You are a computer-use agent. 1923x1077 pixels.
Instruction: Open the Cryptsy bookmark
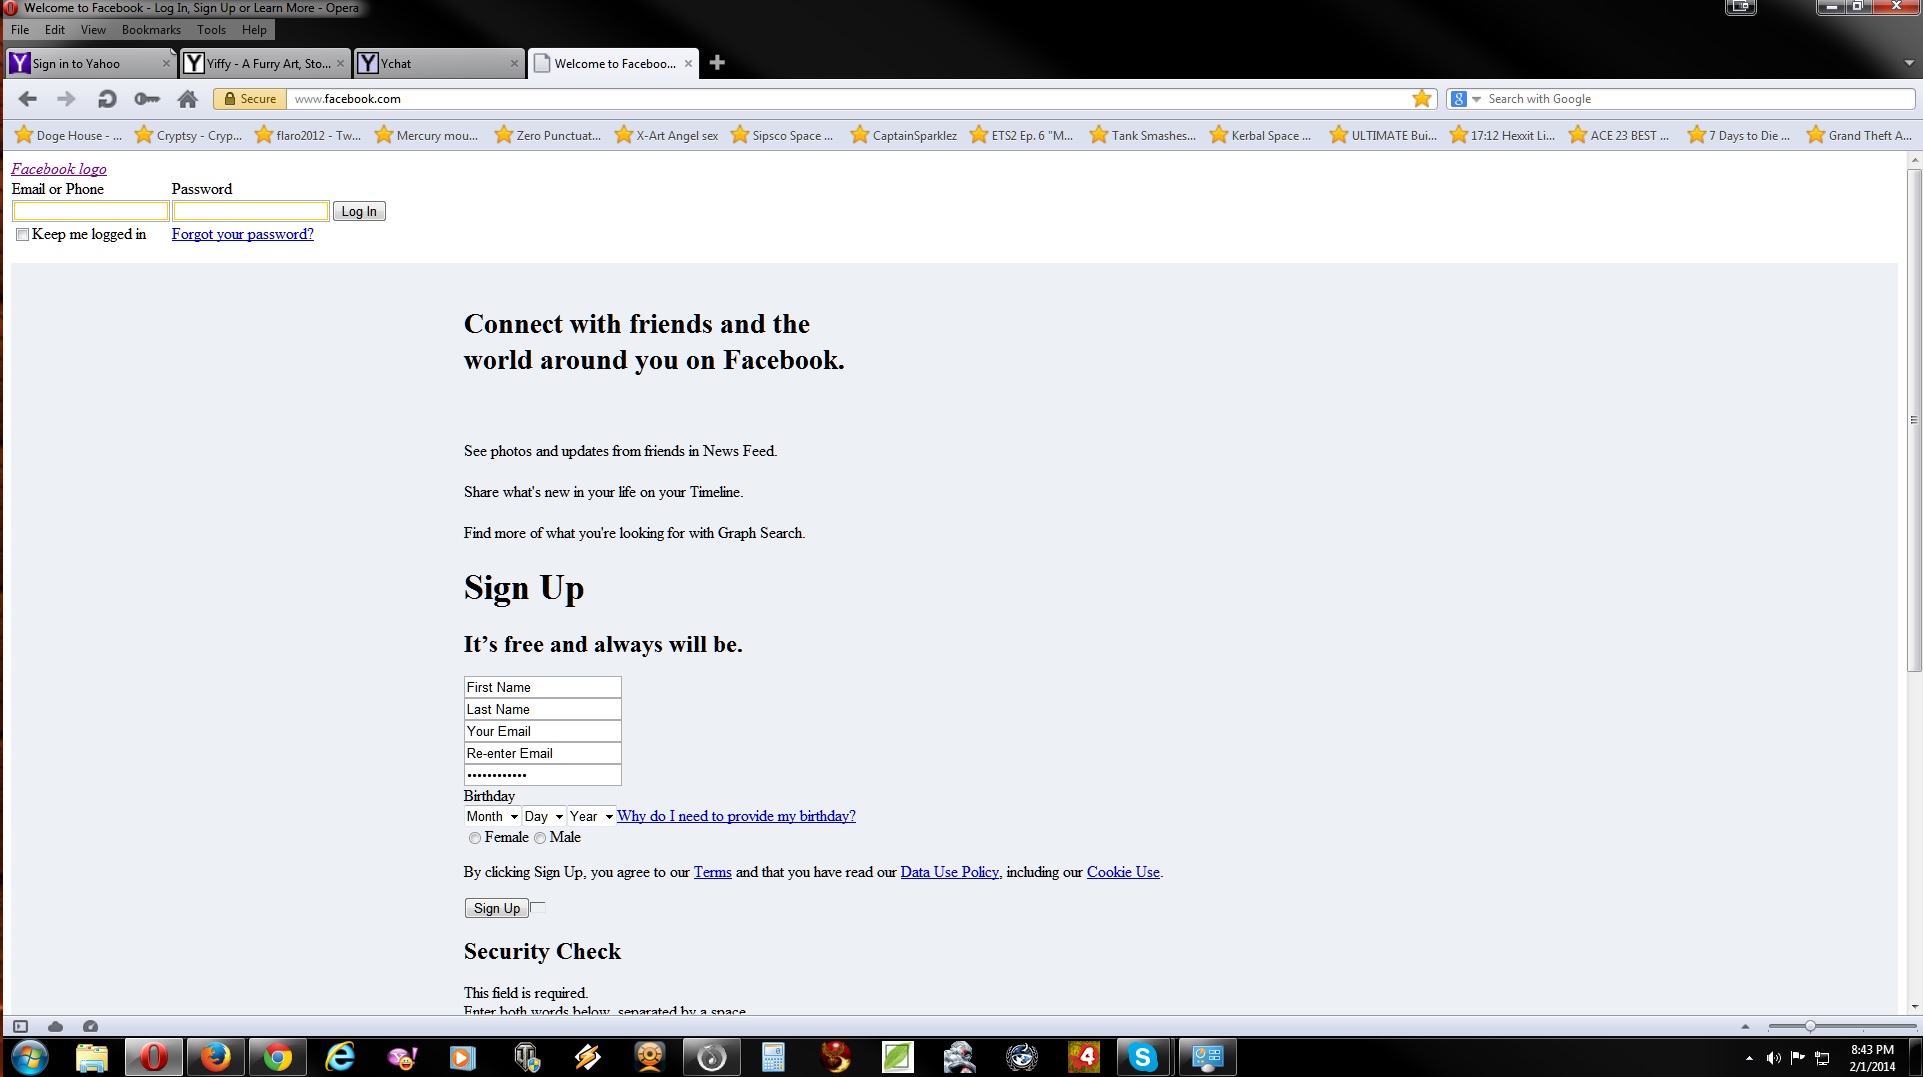[x=188, y=135]
